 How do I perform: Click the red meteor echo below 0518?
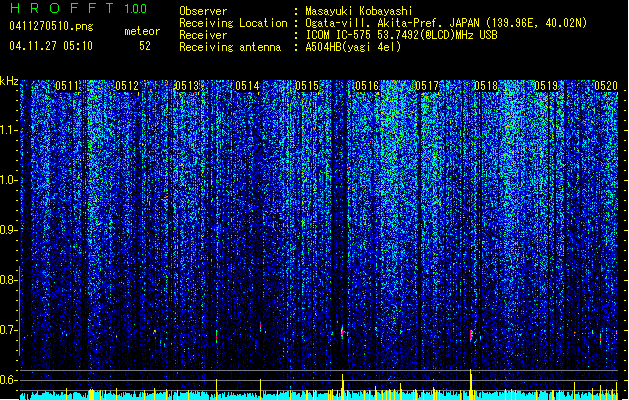471,335
